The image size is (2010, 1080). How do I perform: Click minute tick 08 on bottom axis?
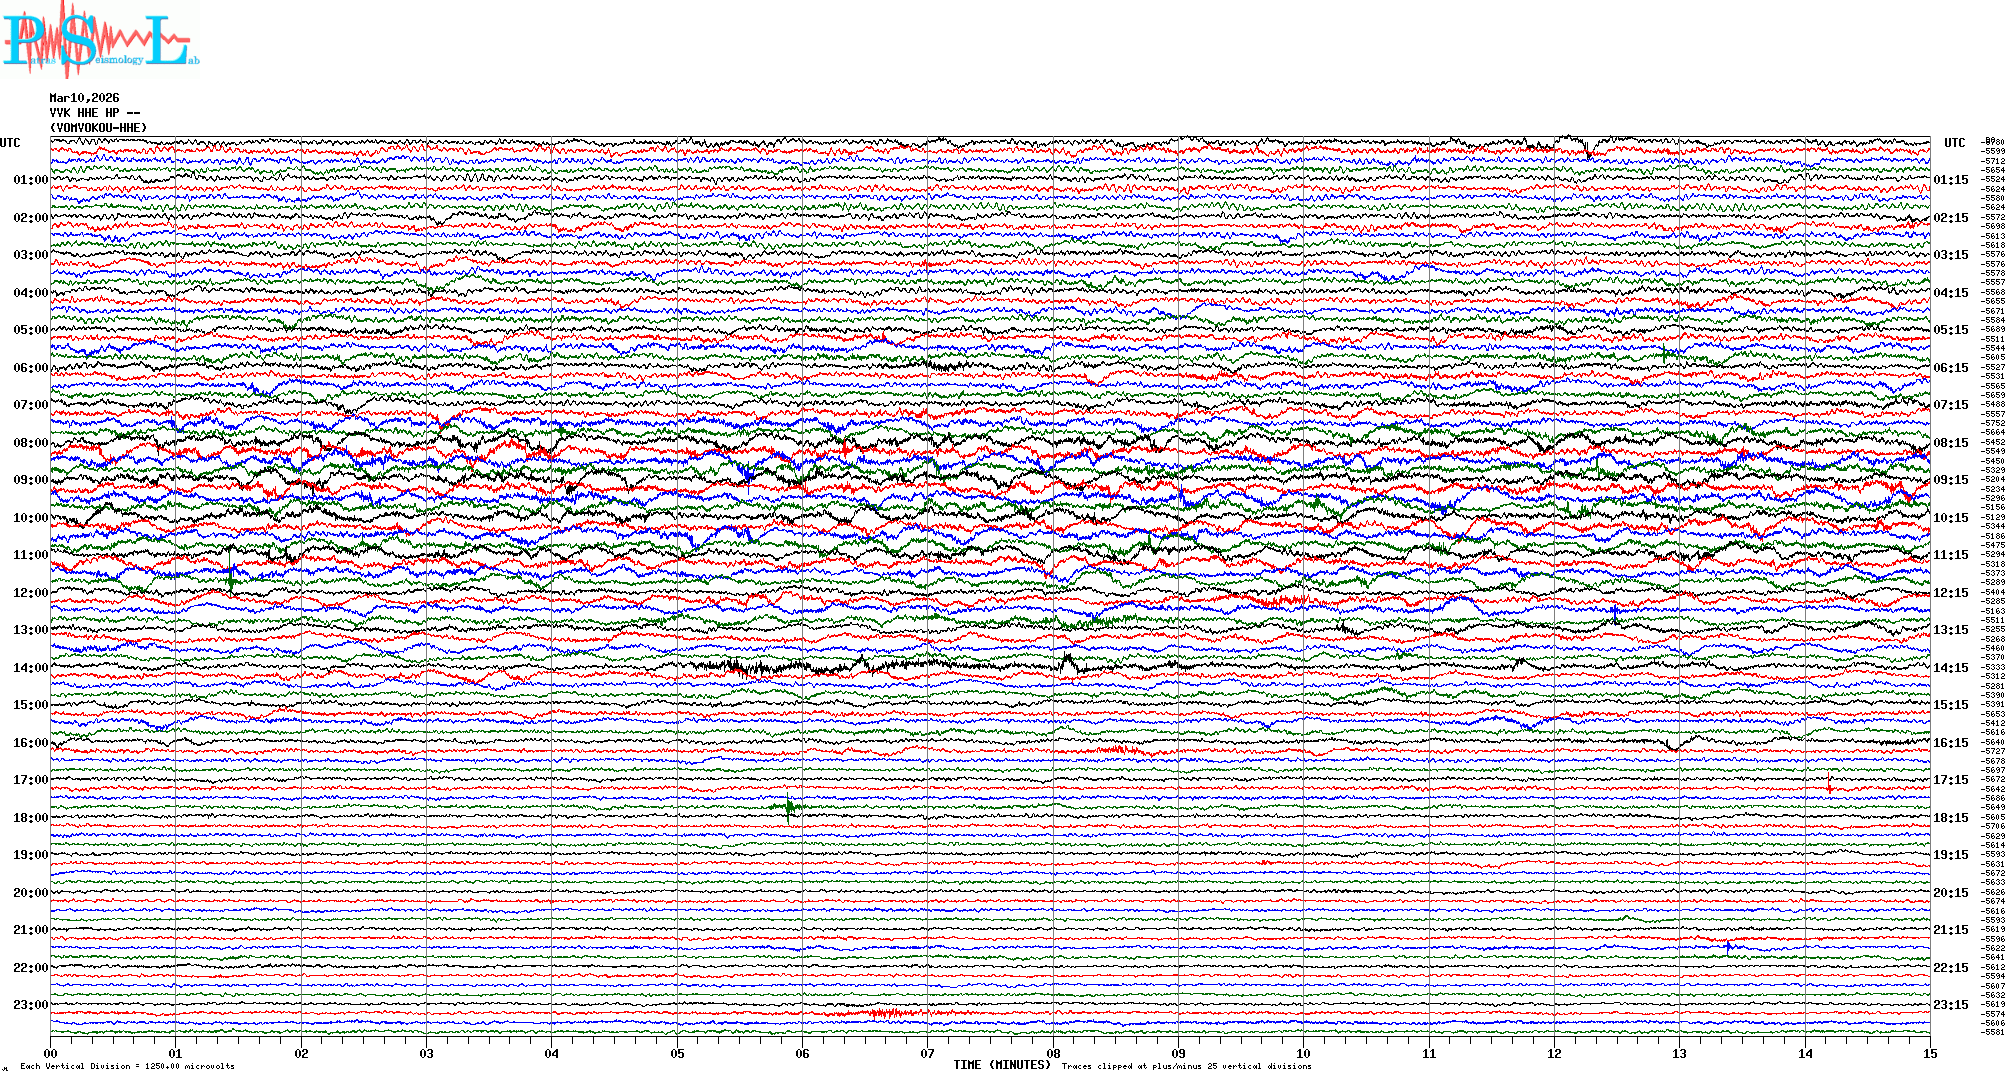(1053, 1053)
